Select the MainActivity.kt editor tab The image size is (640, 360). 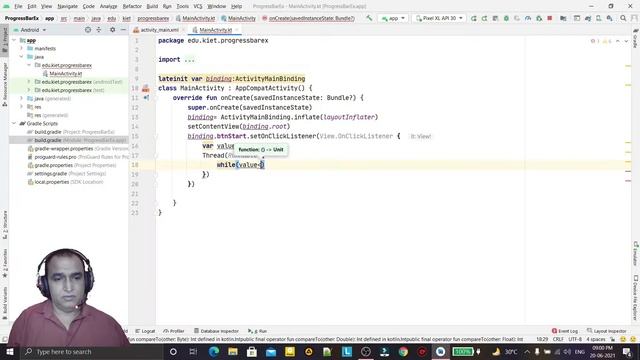[x=216, y=30]
